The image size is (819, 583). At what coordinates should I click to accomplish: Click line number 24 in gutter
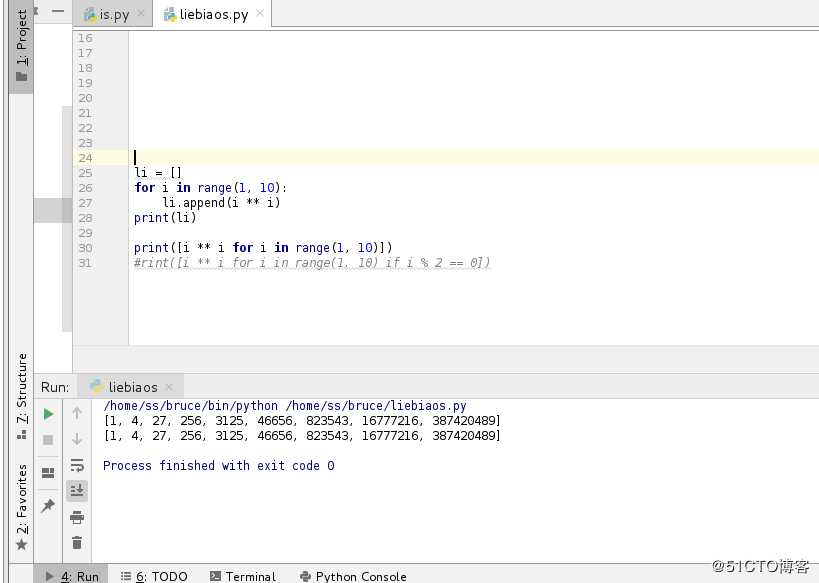(x=85, y=158)
